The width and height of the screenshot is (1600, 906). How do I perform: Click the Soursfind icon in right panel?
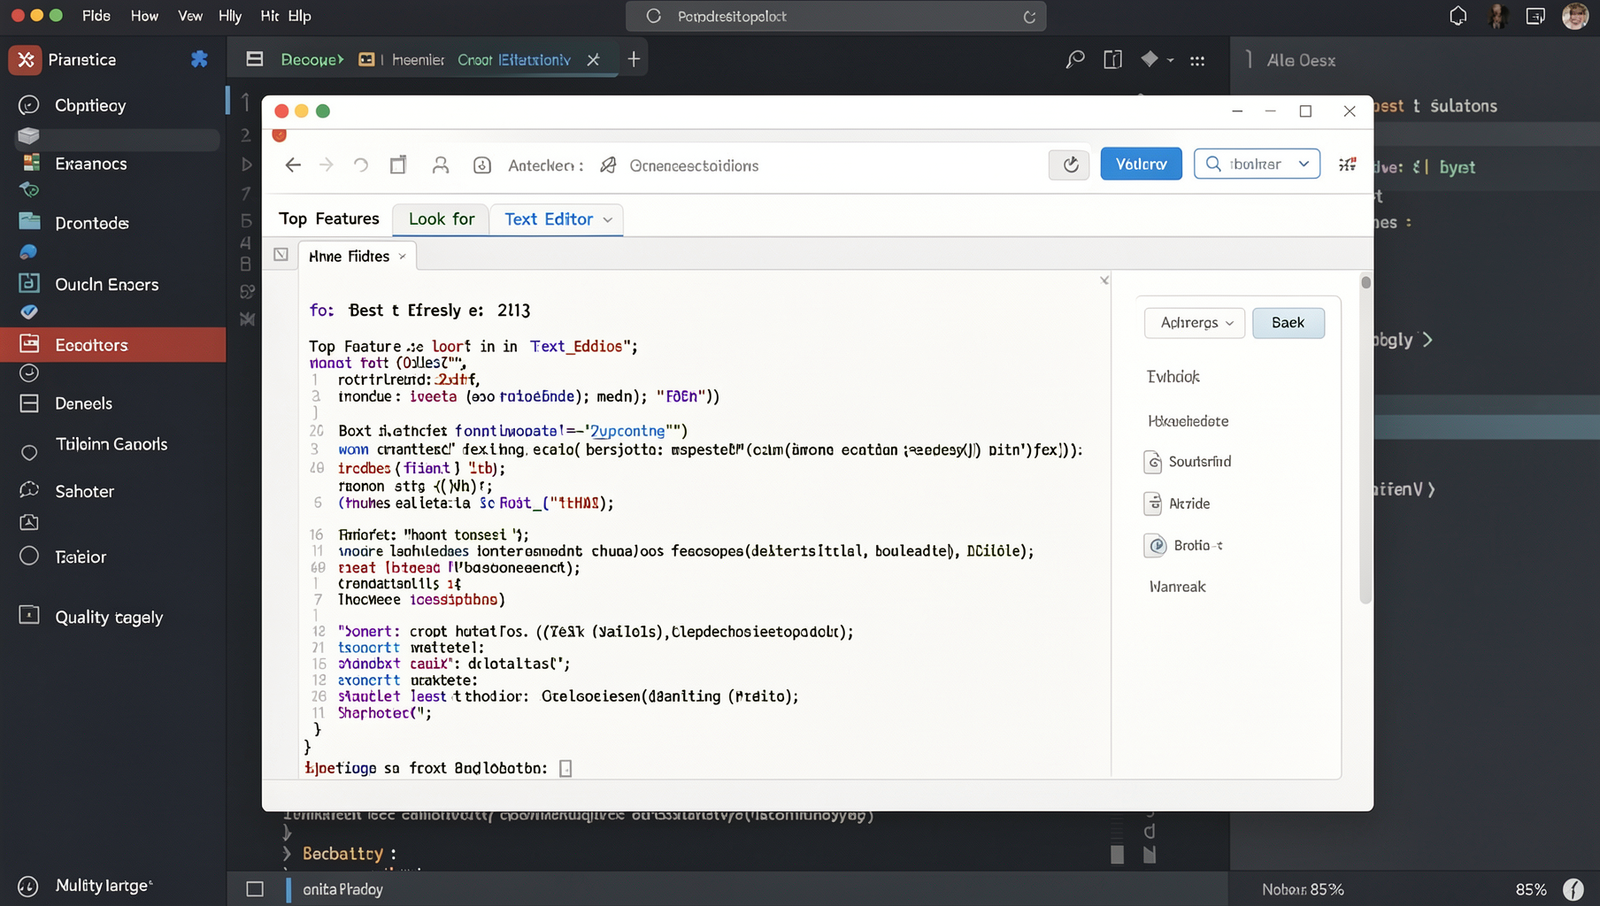pyautogui.click(x=1152, y=461)
